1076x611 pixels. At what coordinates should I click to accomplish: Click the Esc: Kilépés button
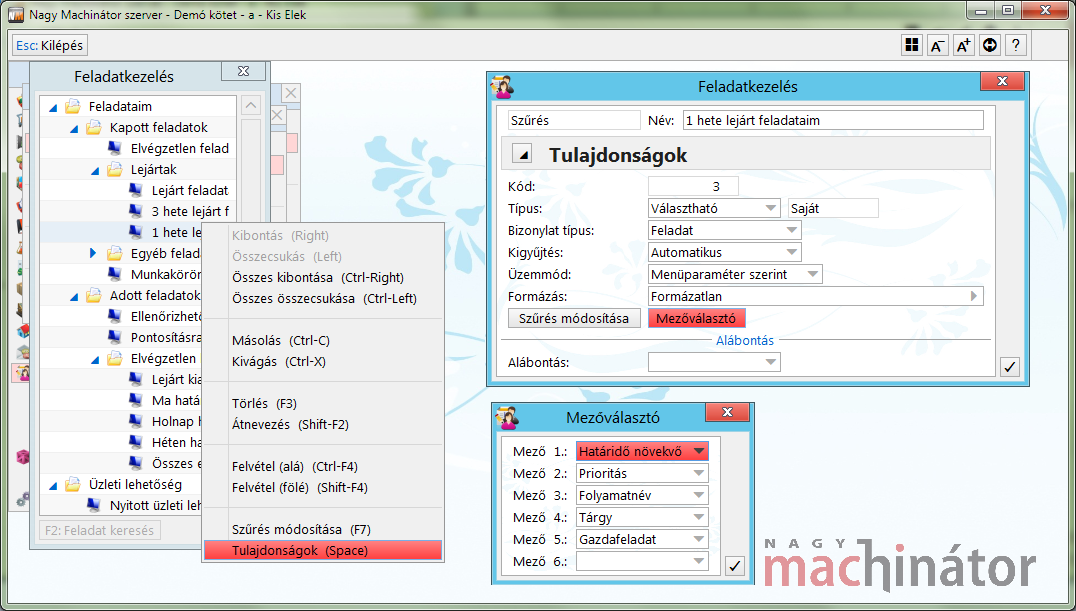click(50, 45)
